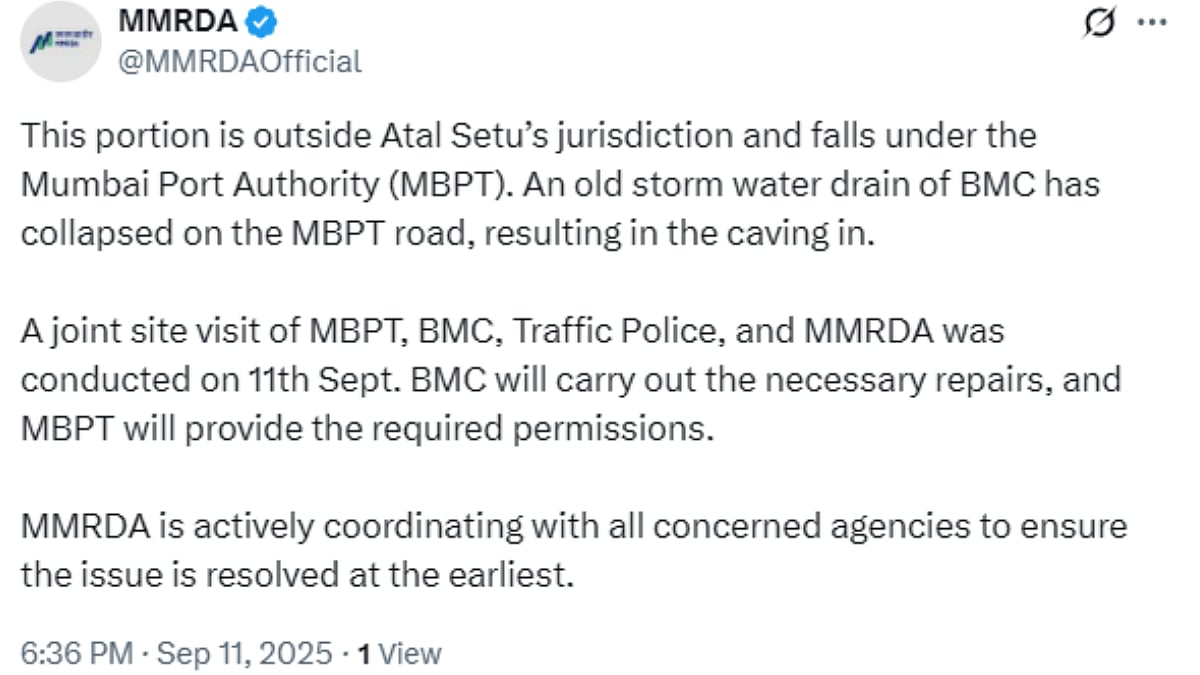
Task: Open the @MMRDAOfficial handle link
Action: [x=240, y=62]
